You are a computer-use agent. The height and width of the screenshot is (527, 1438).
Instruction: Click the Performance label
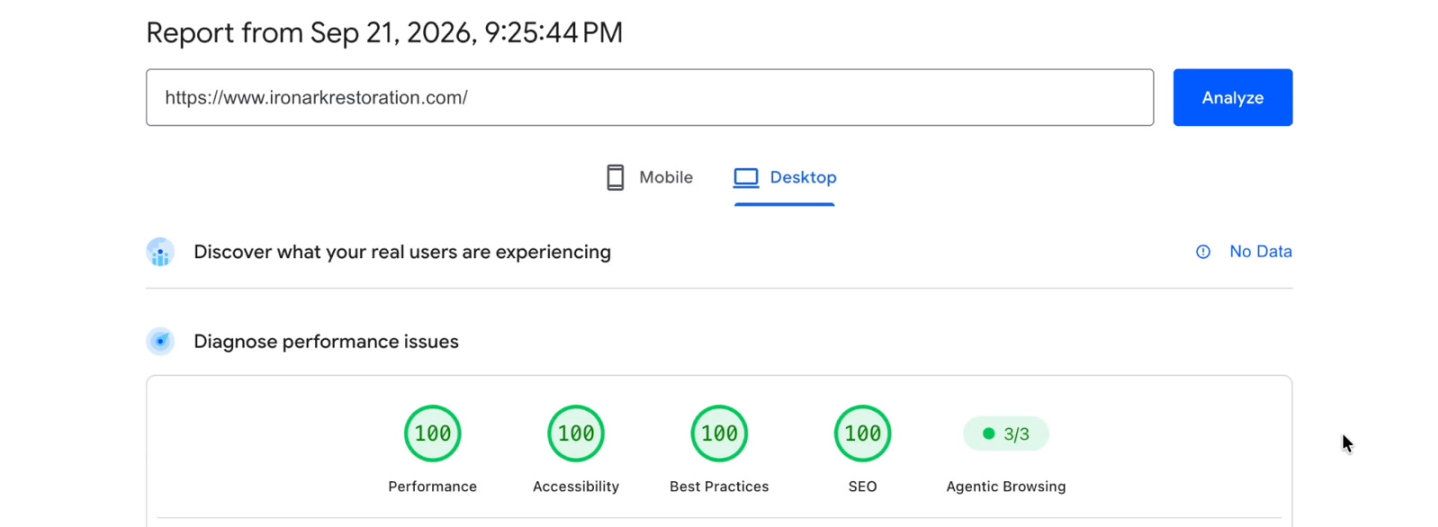tap(432, 487)
